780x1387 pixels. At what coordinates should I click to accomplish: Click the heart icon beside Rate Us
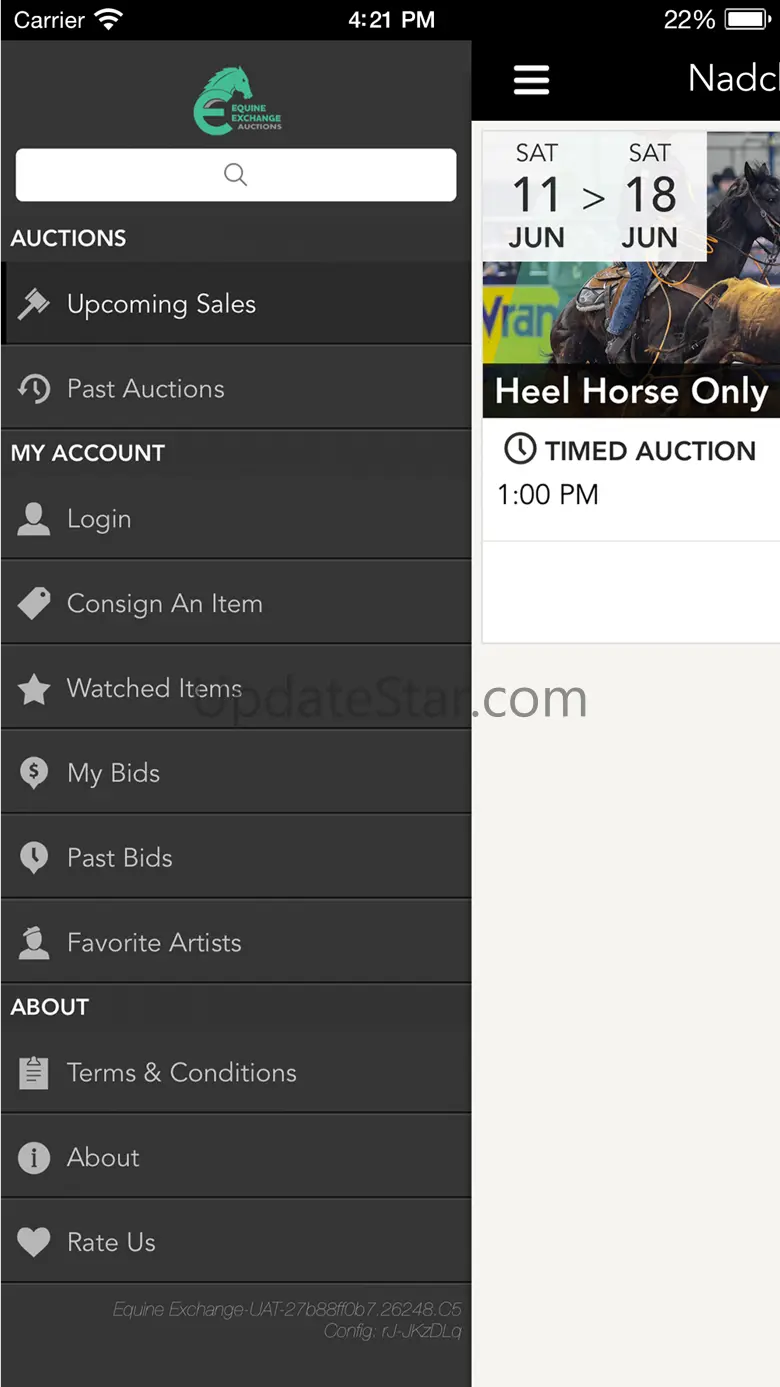coord(34,1242)
